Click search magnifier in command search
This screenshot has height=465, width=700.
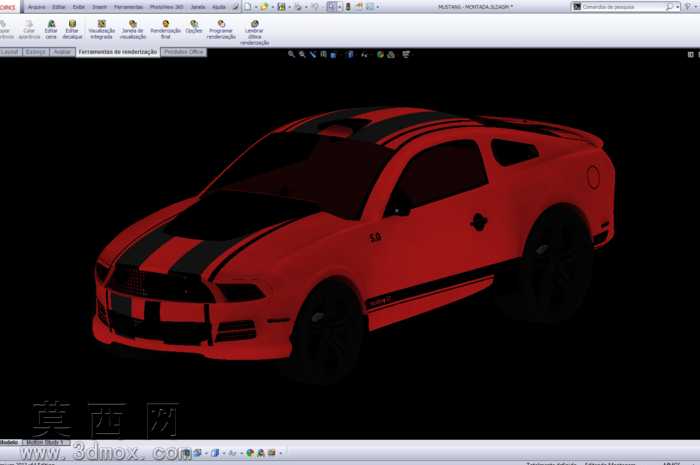coord(669,7)
